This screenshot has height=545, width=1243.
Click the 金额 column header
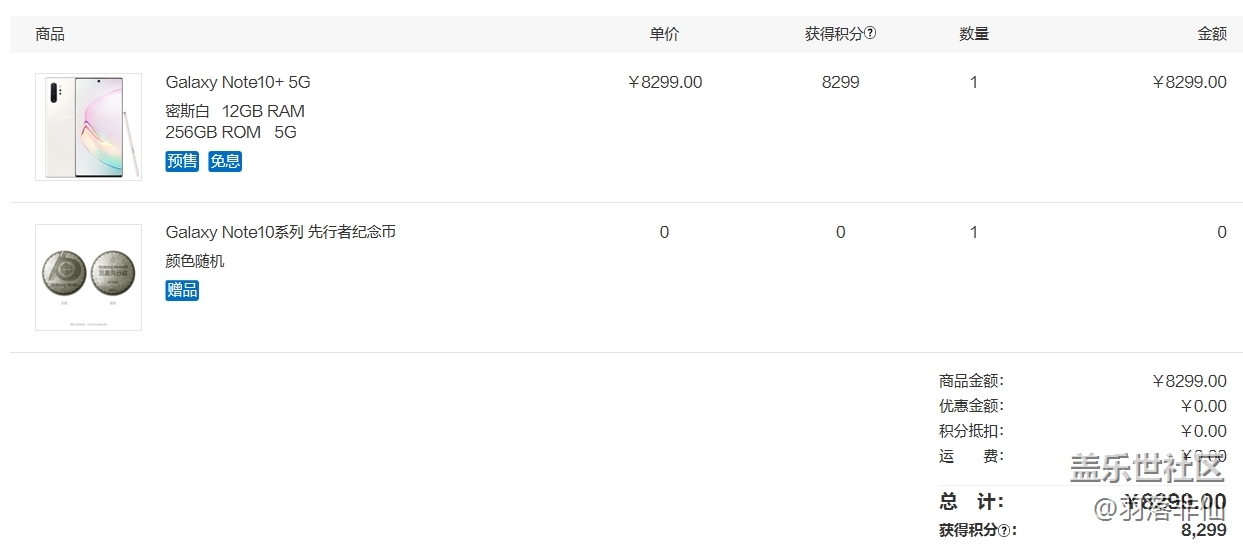point(1212,34)
